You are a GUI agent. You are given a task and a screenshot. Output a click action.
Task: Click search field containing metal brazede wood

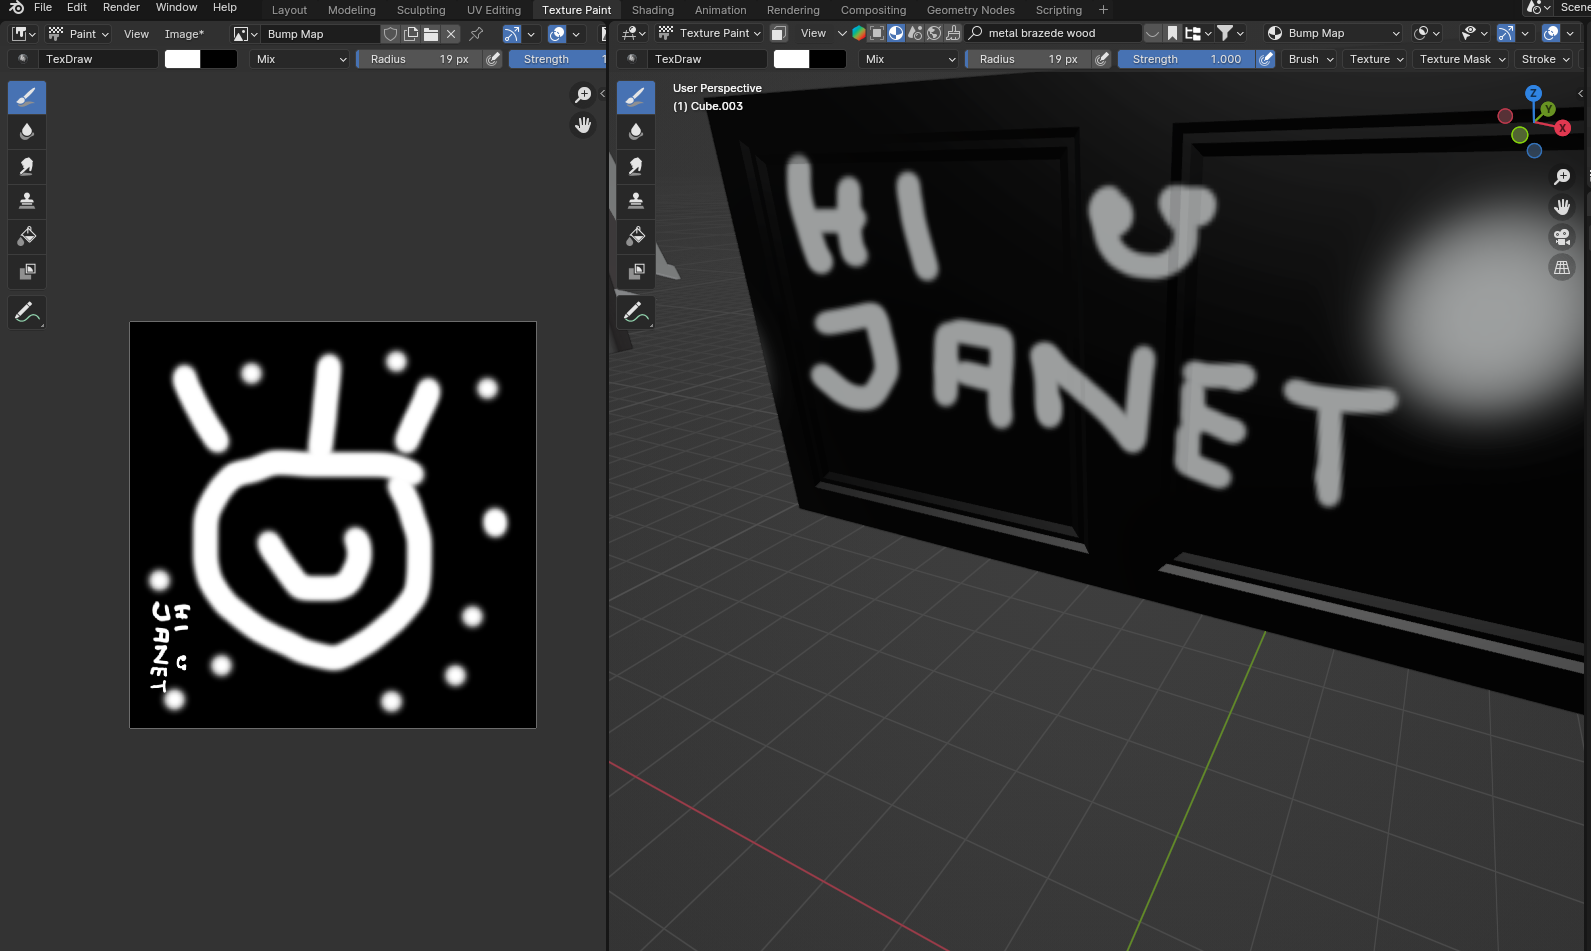coord(1053,33)
